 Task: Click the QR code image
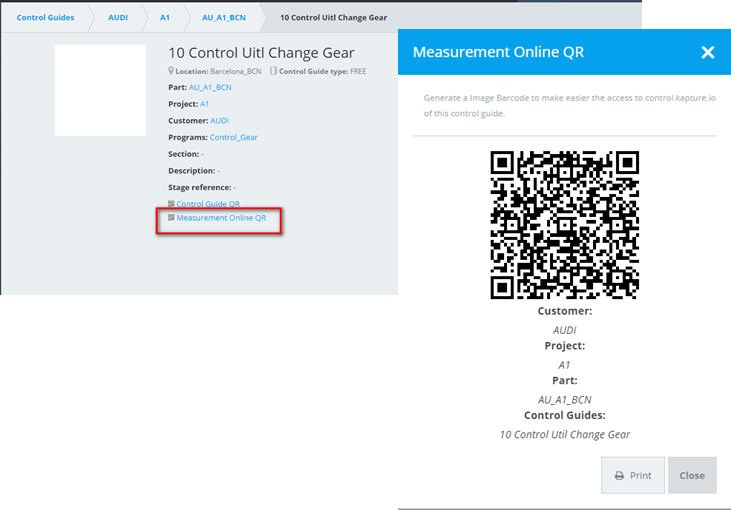565,225
